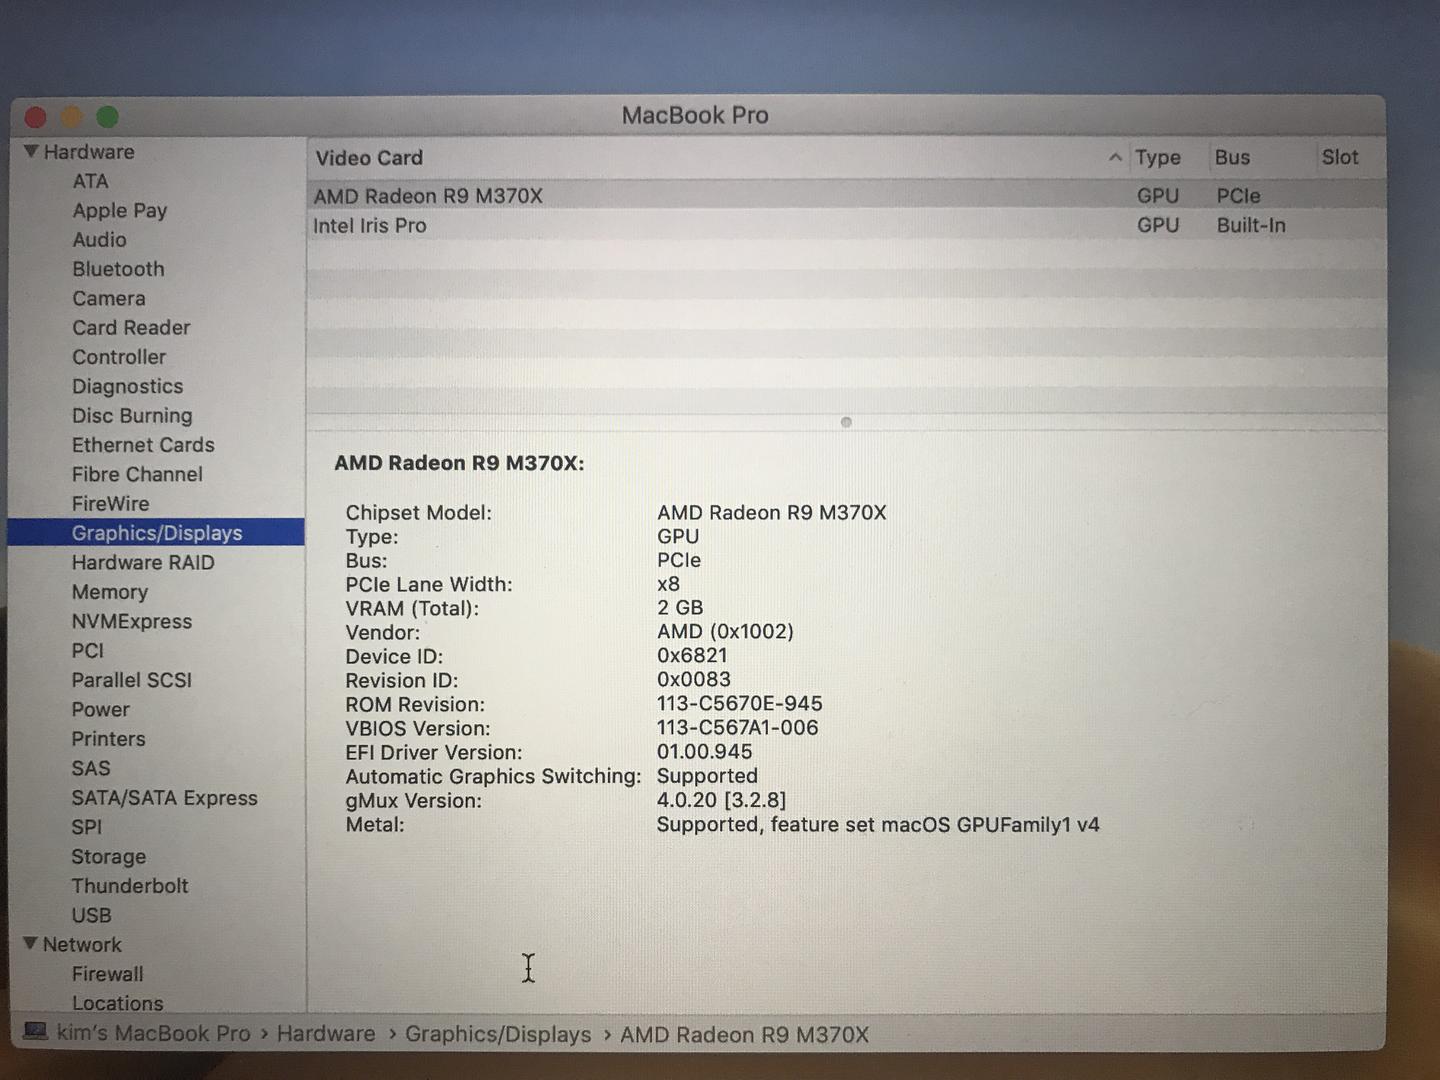Open Parallel SCSI section
The height and width of the screenshot is (1080, 1440).
click(131, 680)
